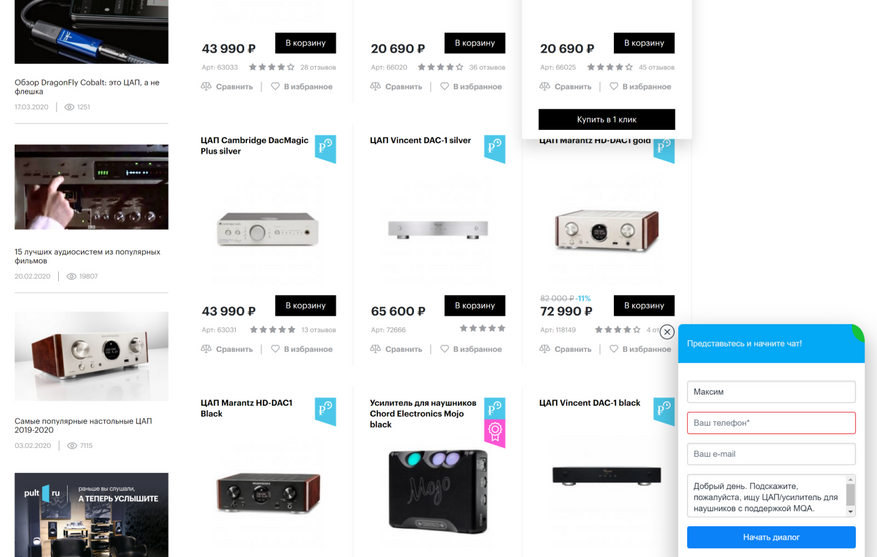Click the Начать диалог button

click(771, 537)
